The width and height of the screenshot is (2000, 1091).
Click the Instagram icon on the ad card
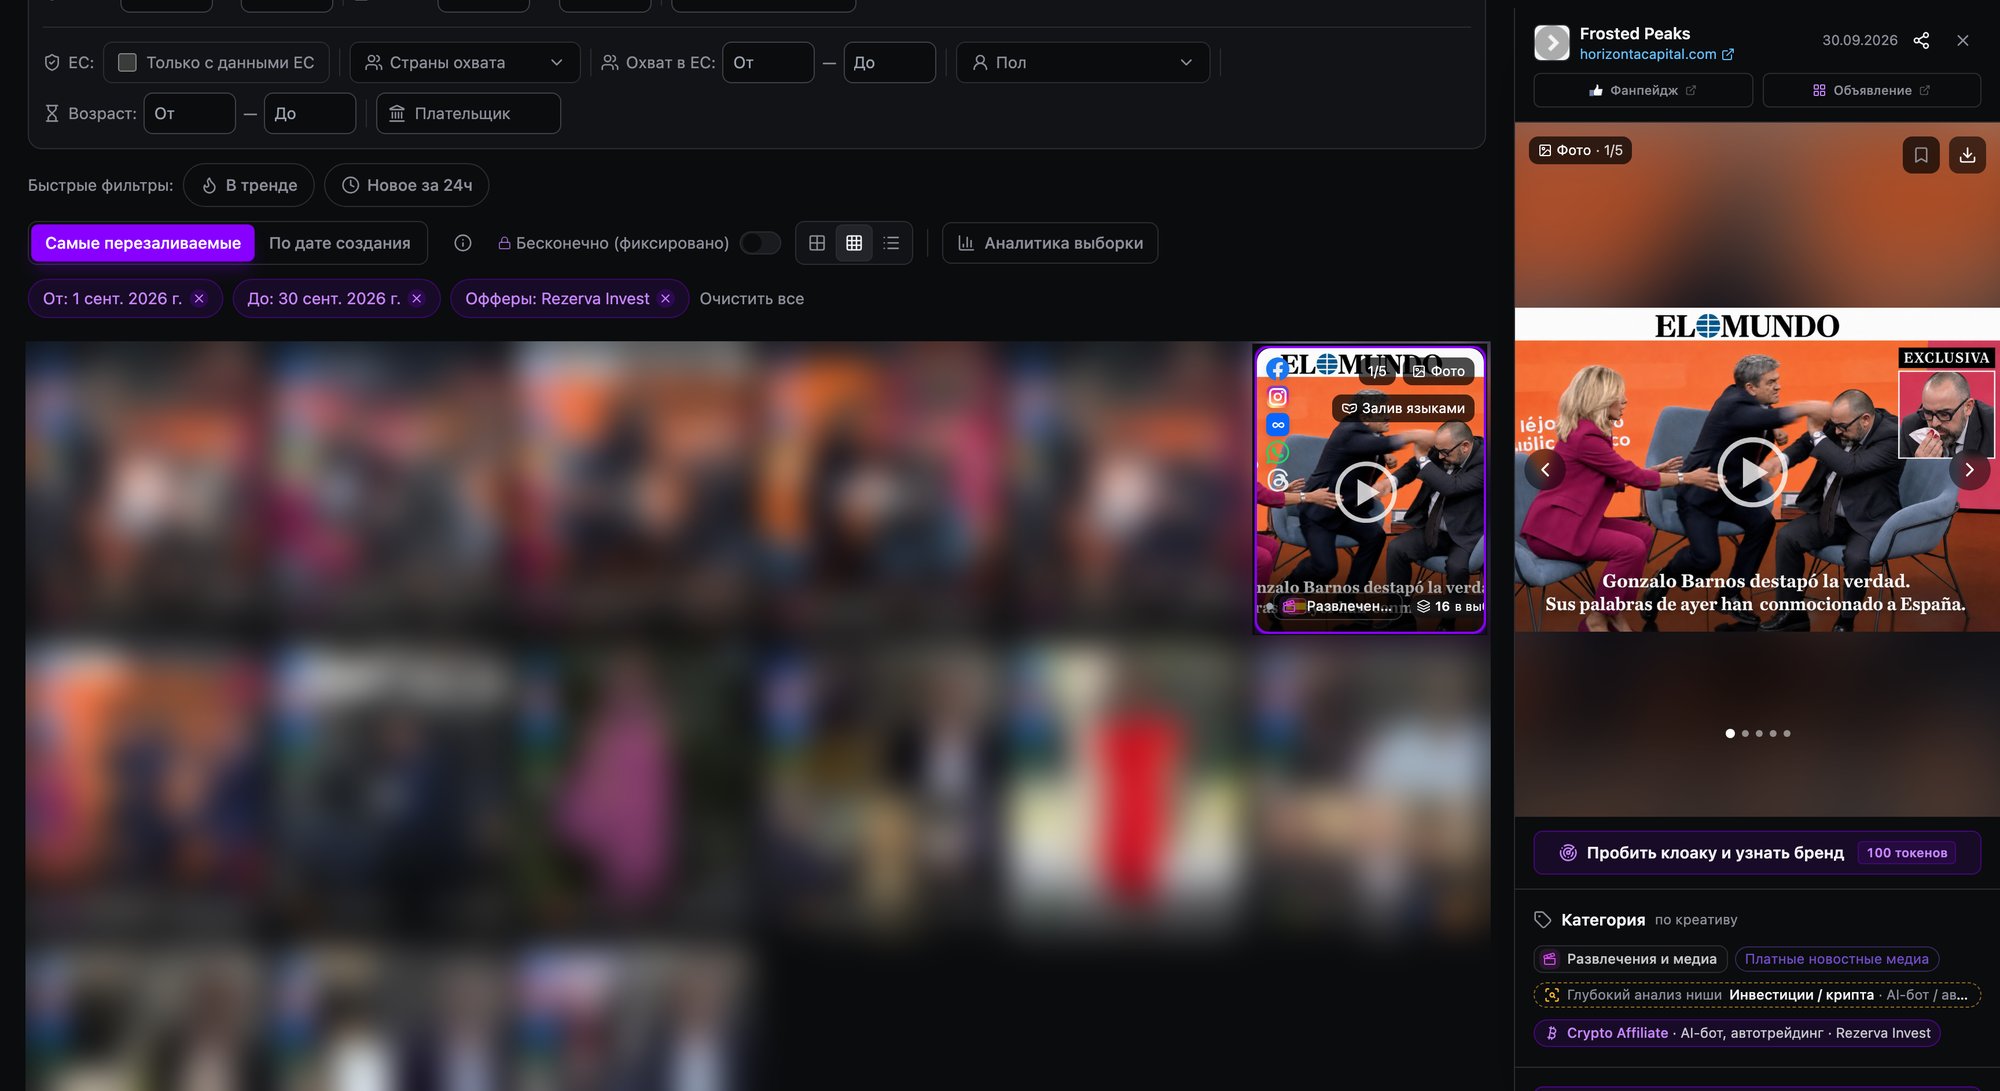(x=1278, y=397)
